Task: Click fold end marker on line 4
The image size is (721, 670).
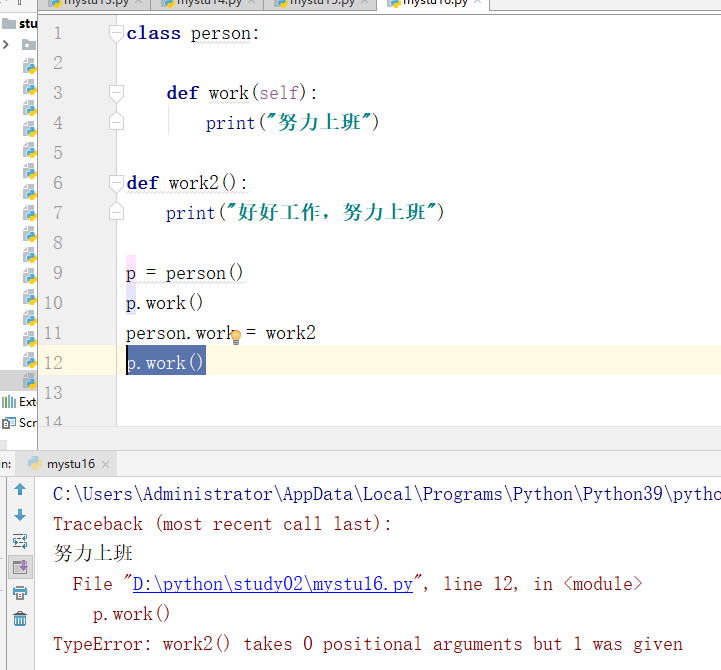Action: coord(116,122)
